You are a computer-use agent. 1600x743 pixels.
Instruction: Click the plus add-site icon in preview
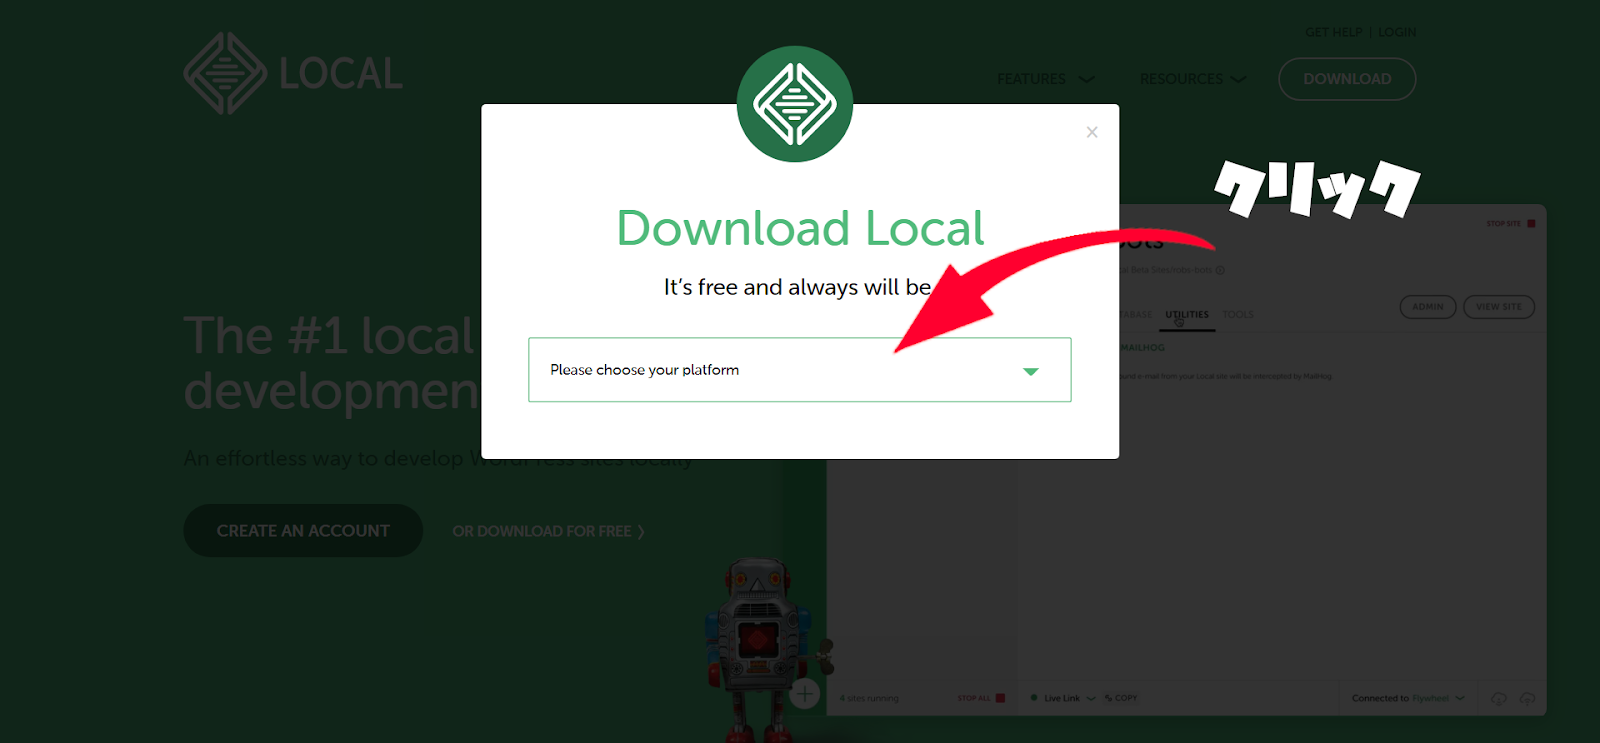(x=805, y=693)
